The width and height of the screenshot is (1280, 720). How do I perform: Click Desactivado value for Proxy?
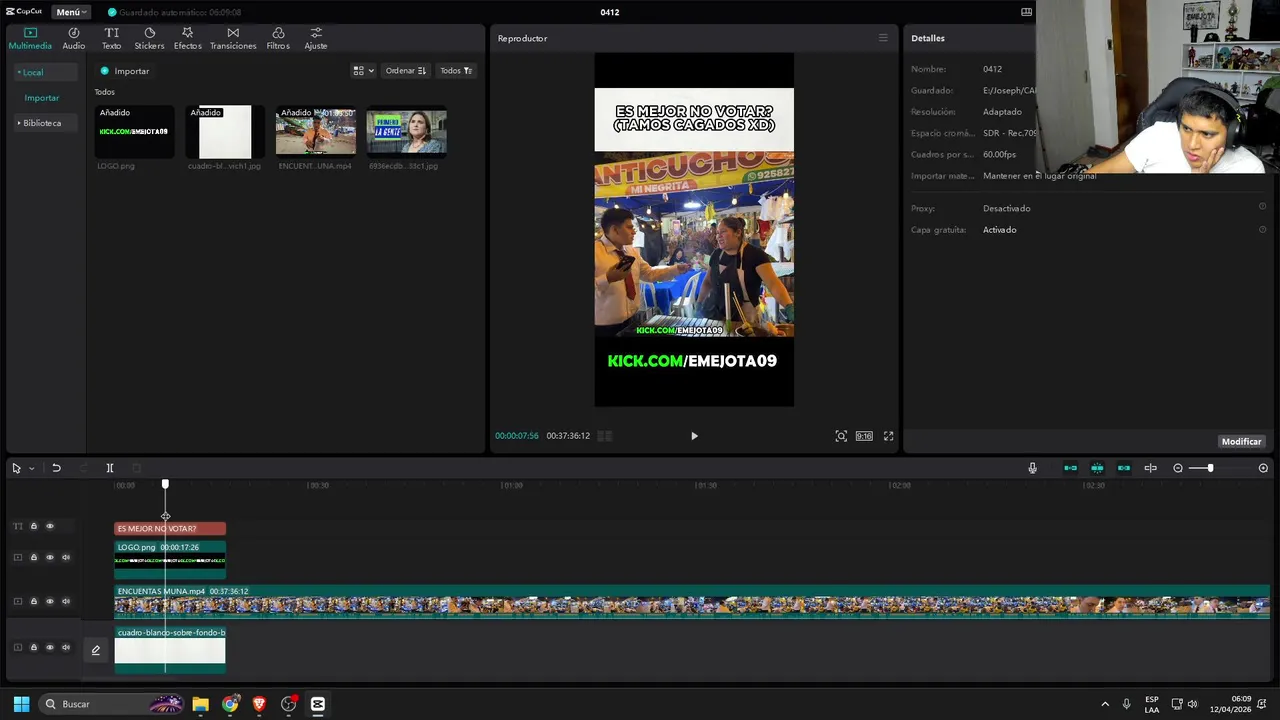pyautogui.click(x=1006, y=208)
